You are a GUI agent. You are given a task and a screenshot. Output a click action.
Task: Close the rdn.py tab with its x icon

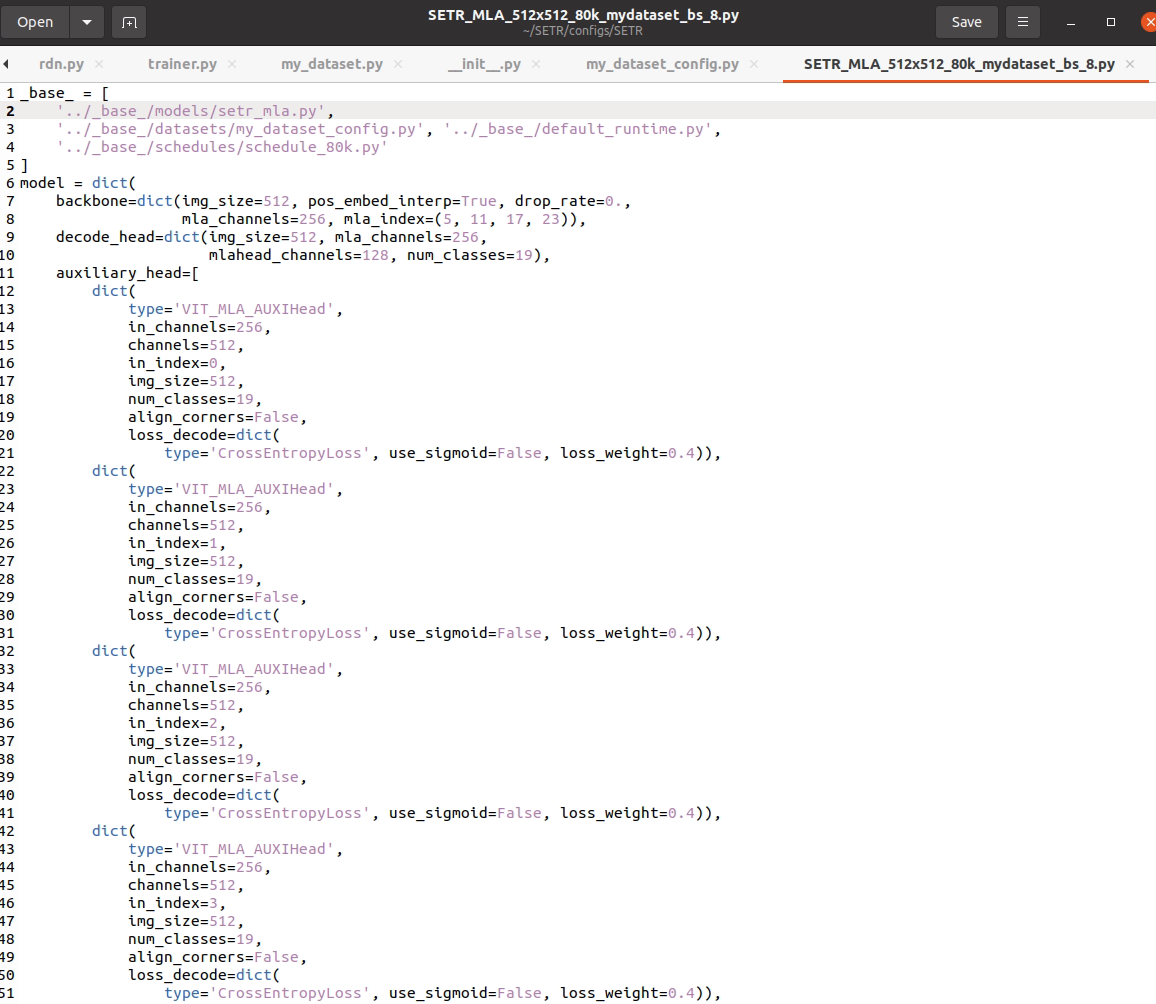98,63
